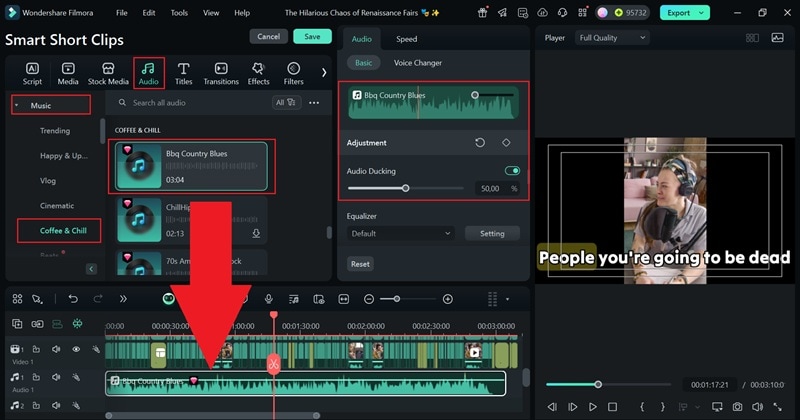The image size is (800, 420).
Task: Save the Smart Short Clips project
Action: click(x=312, y=36)
